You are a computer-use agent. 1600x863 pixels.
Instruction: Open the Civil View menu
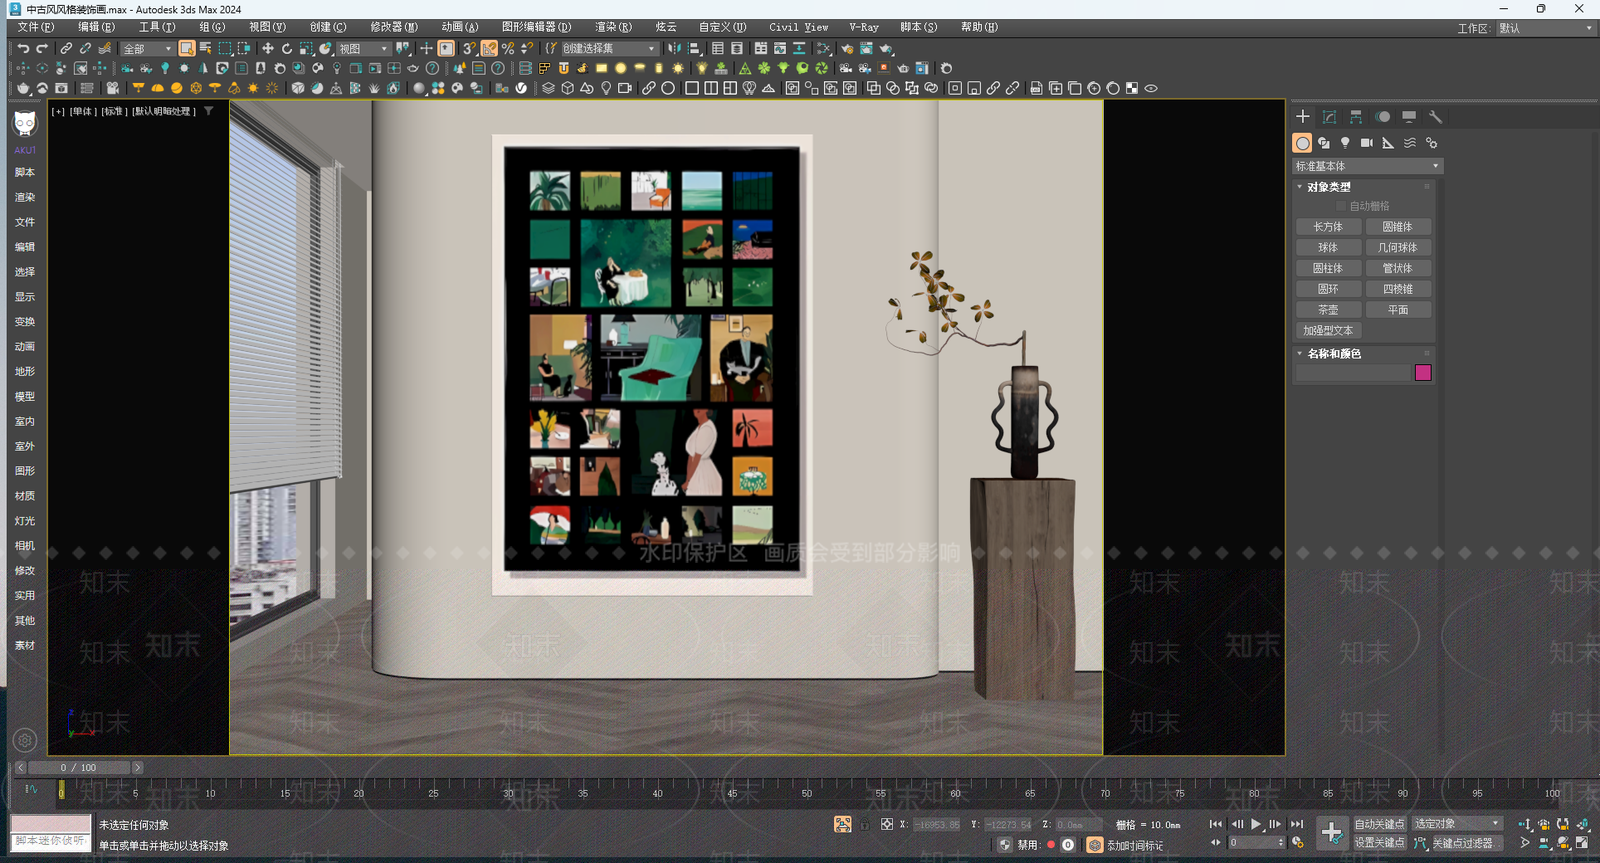(x=798, y=27)
